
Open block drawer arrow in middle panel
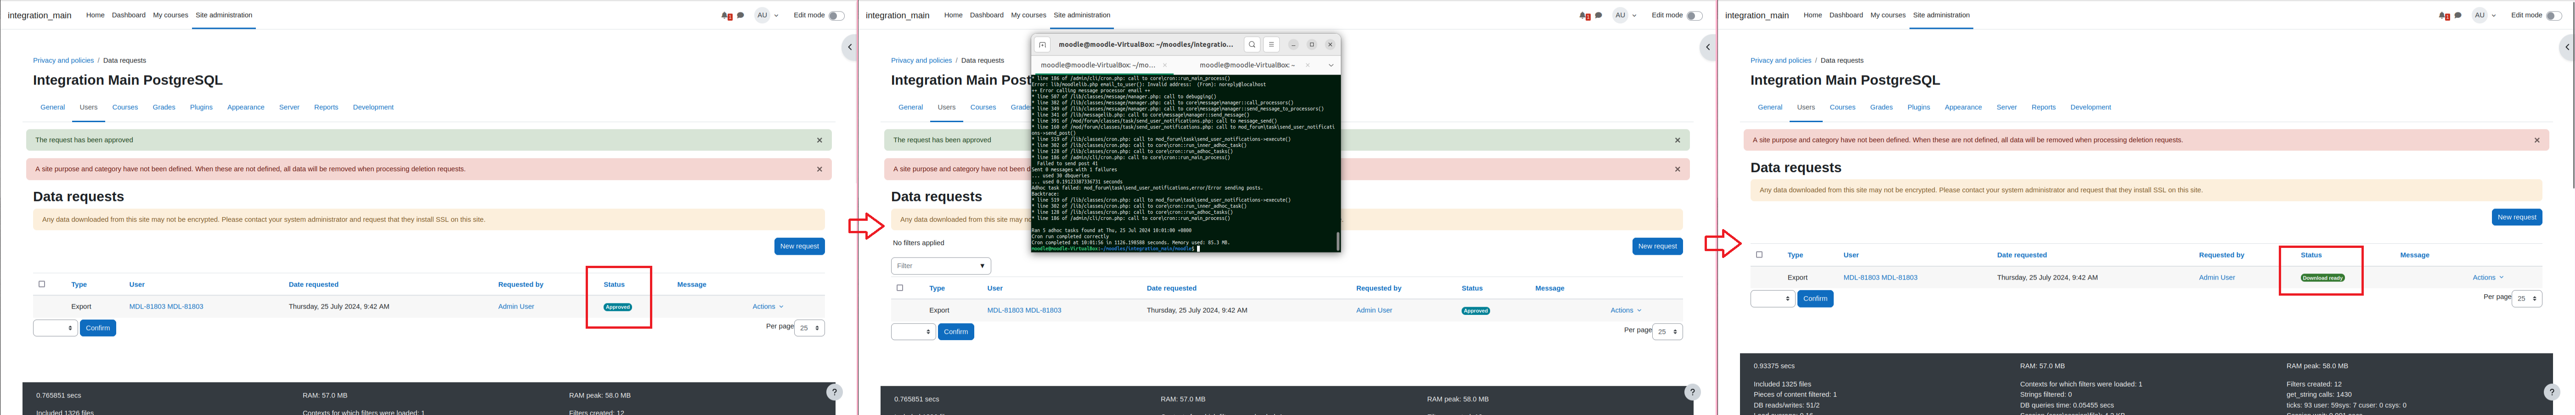click(x=1708, y=47)
